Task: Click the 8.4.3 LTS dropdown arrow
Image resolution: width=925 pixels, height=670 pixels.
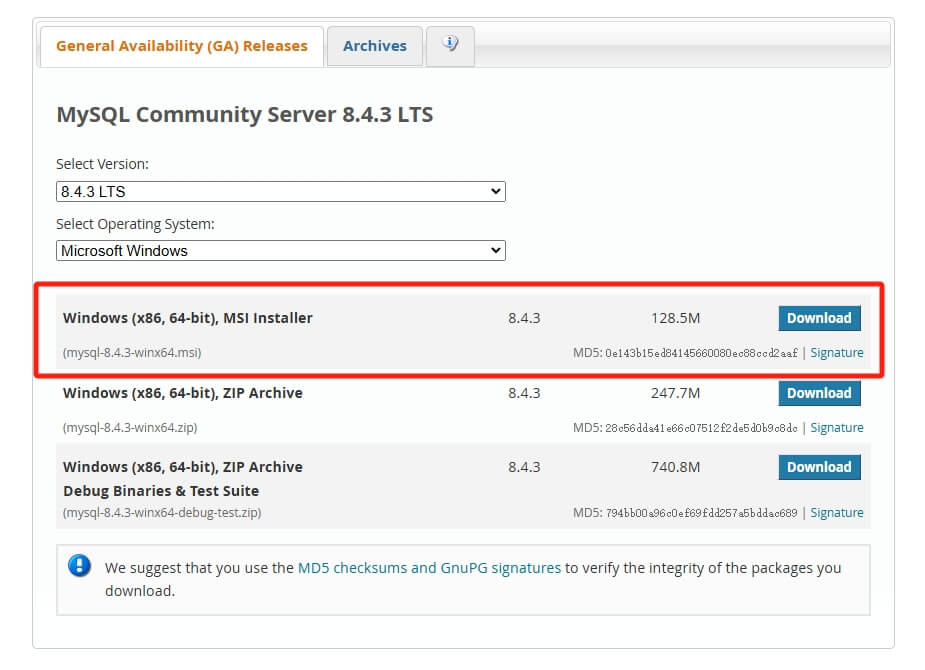Action: 496,192
